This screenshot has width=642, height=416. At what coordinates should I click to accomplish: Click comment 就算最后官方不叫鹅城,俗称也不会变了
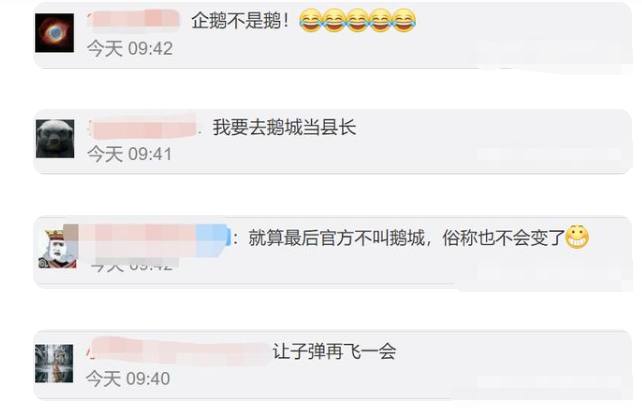(406, 237)
